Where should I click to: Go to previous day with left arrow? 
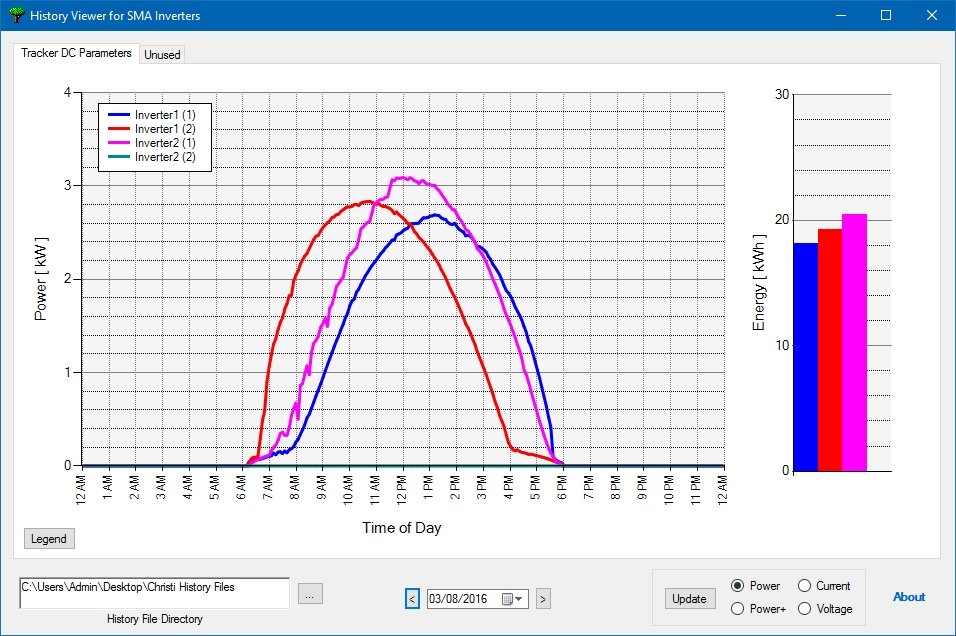[412, 599]
